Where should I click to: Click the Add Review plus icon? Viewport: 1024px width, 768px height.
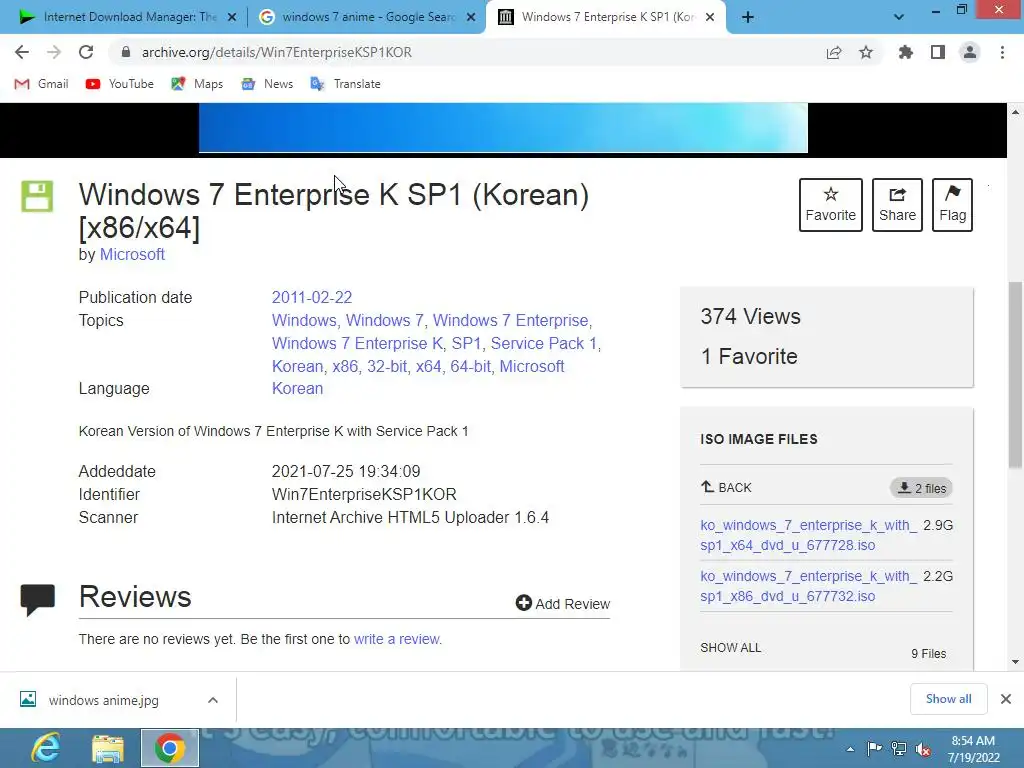(524, 603)
